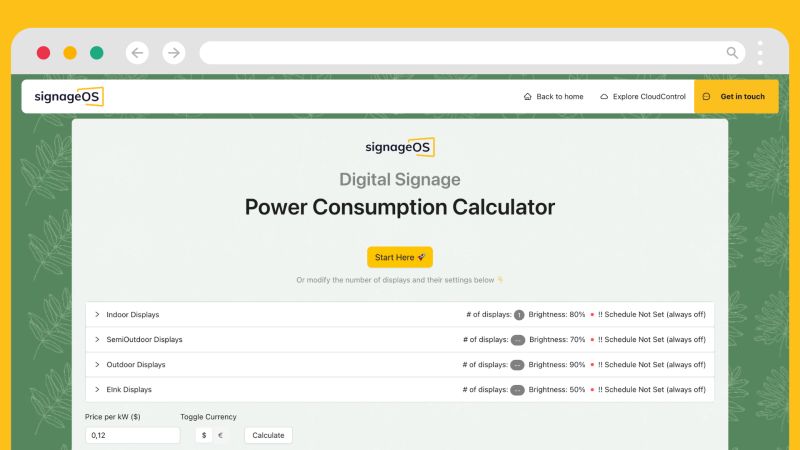The image size is (800, 450).
Task: Expand the Indoor Displays row
Action: (97, 315)
